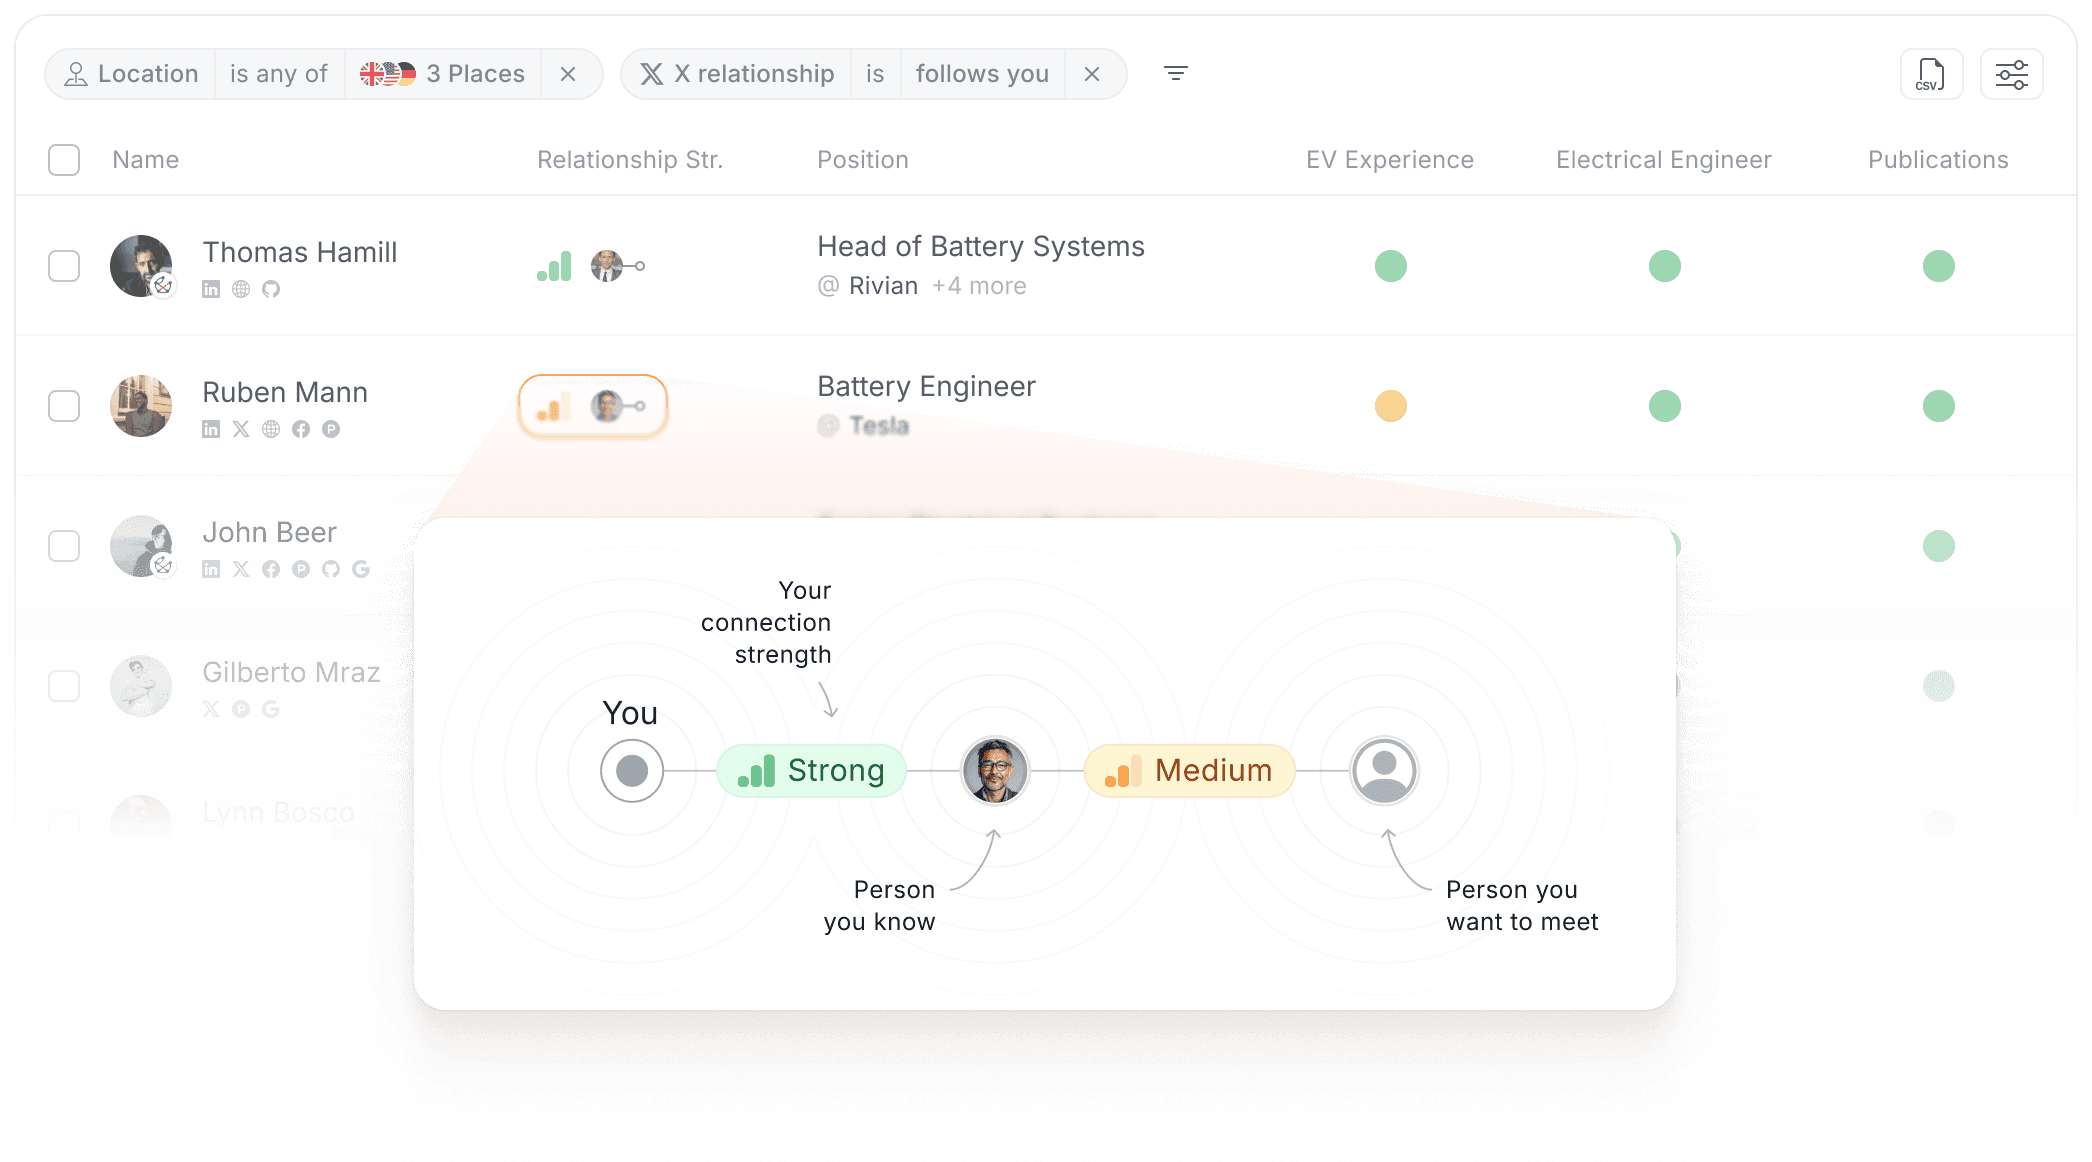This screenshot has height=1162, width=2092.
Task: Open John Beer's X profile icon
Action: click(241, 569)
